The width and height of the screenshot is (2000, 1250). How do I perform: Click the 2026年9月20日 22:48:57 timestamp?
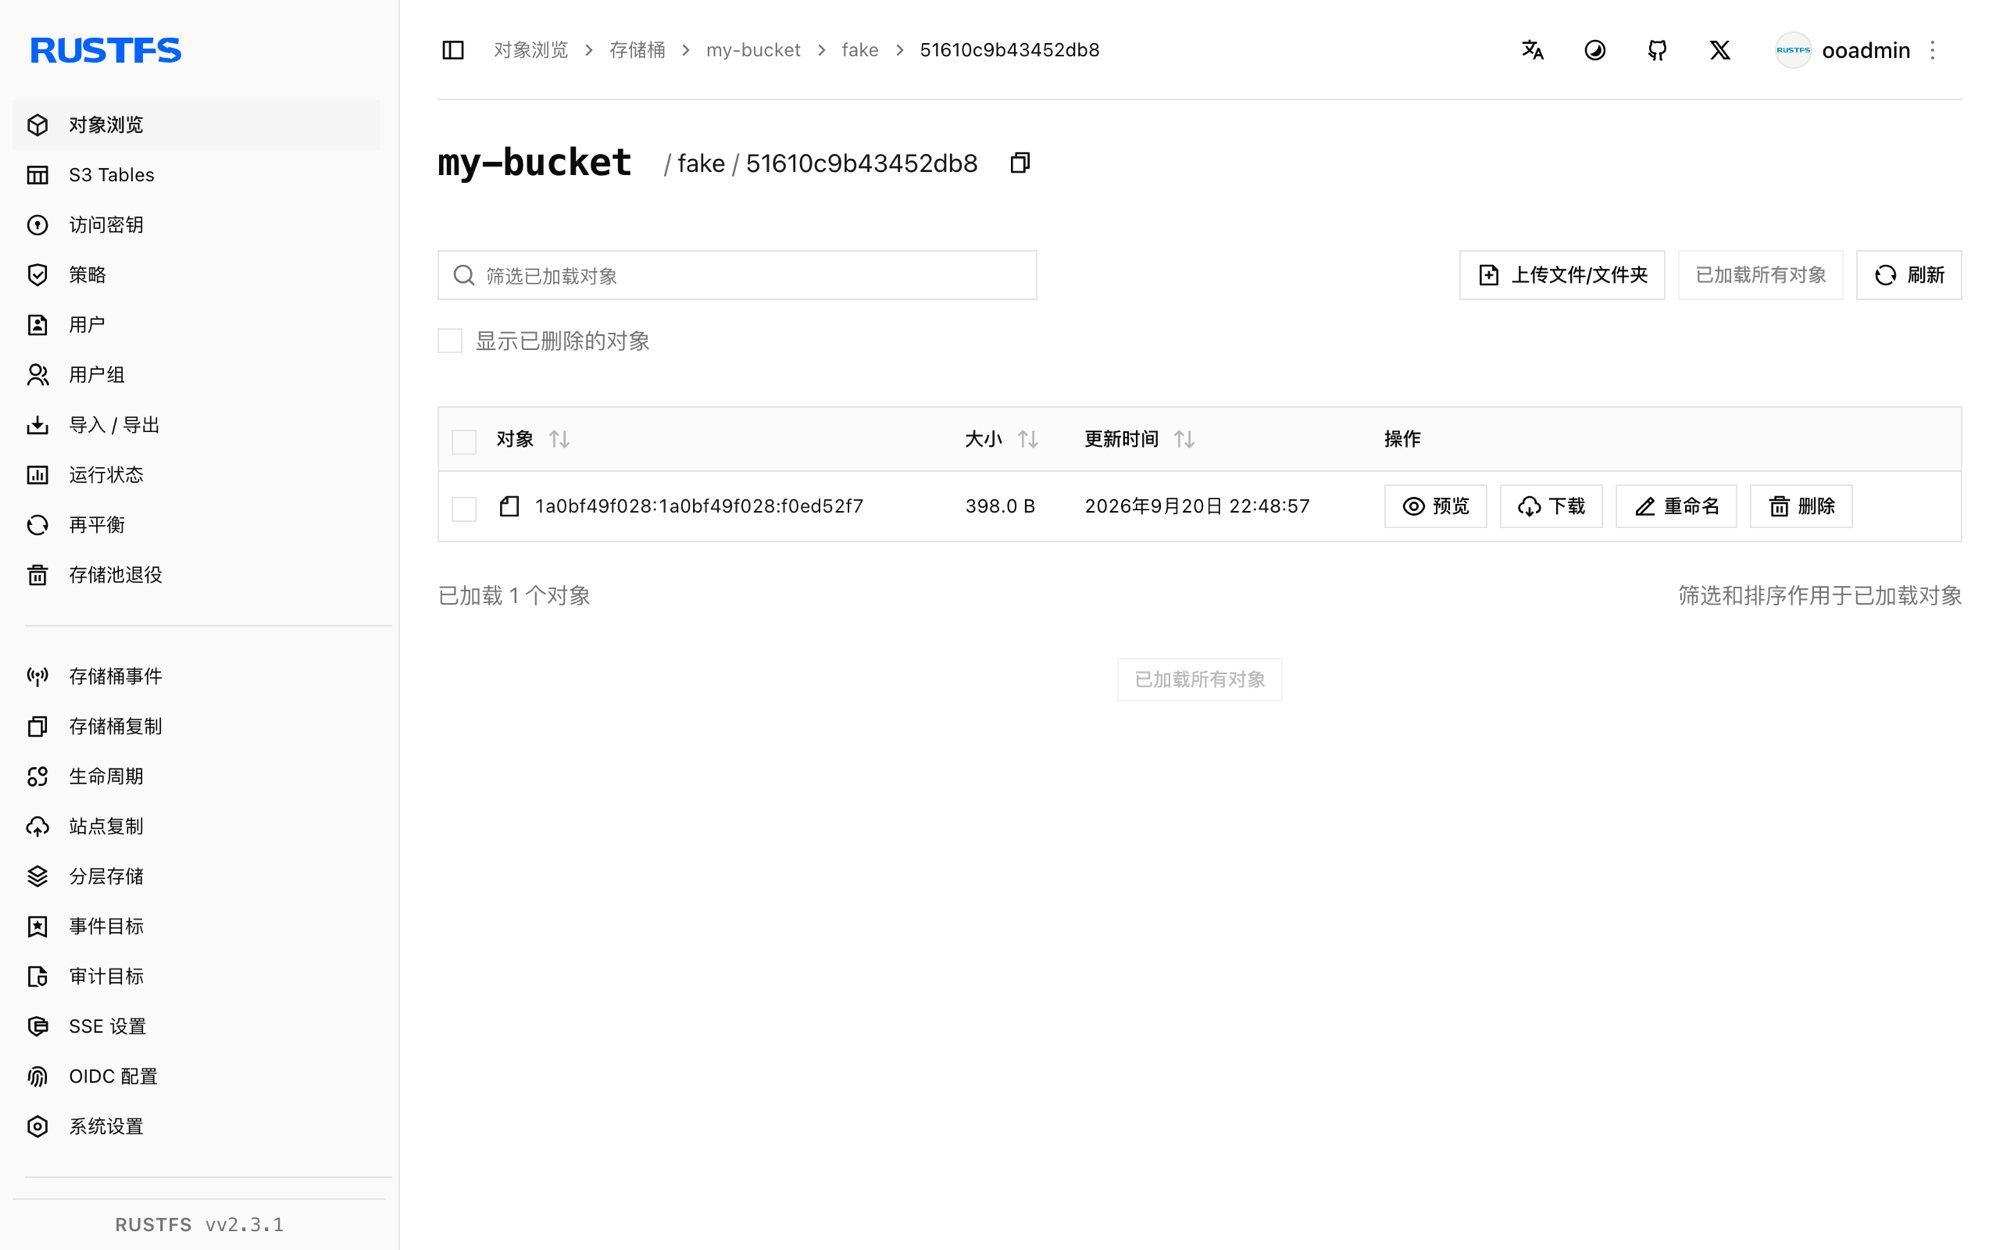(1197, 506)
